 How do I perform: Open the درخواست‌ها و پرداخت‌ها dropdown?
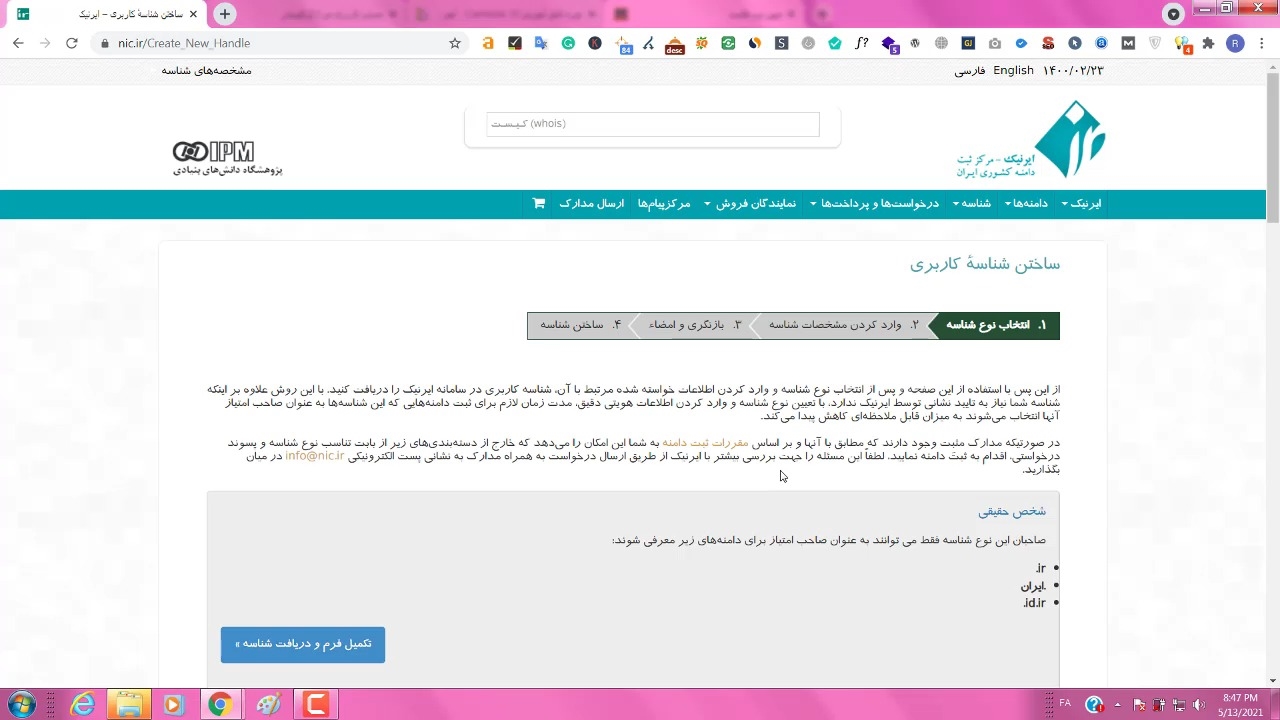pos(875,204)
